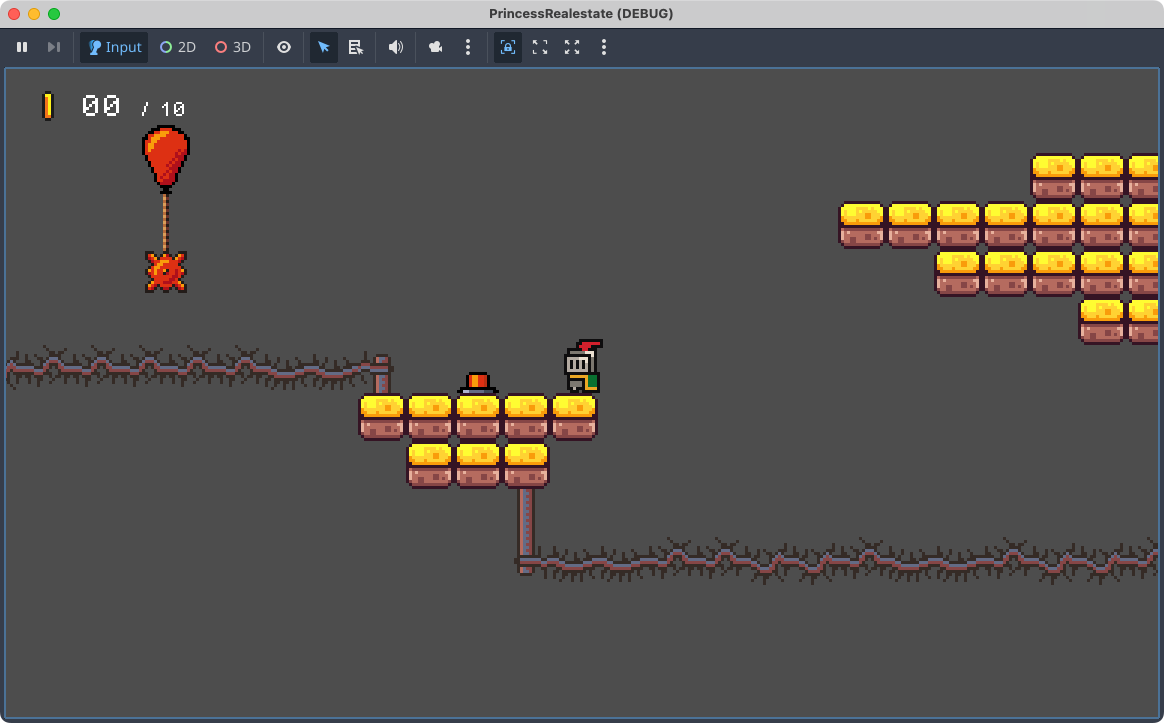Click the coin counter display
This screenshot has height=723, width=1164.
click(114, 106)
